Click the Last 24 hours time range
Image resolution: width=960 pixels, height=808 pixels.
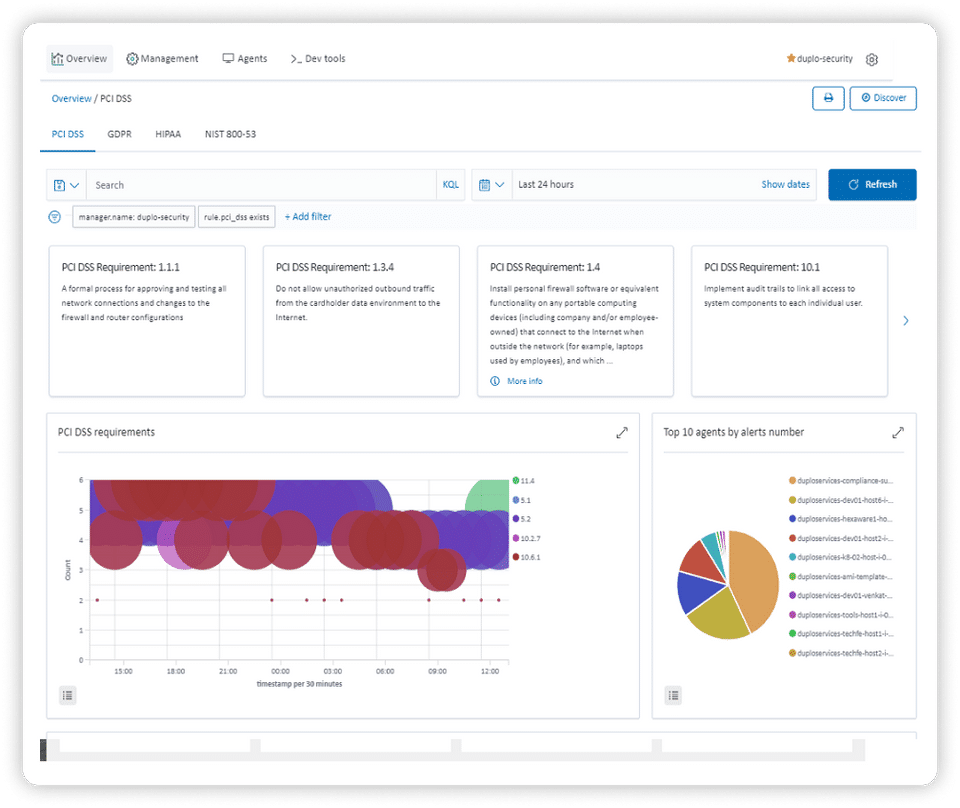coord(546,185)
